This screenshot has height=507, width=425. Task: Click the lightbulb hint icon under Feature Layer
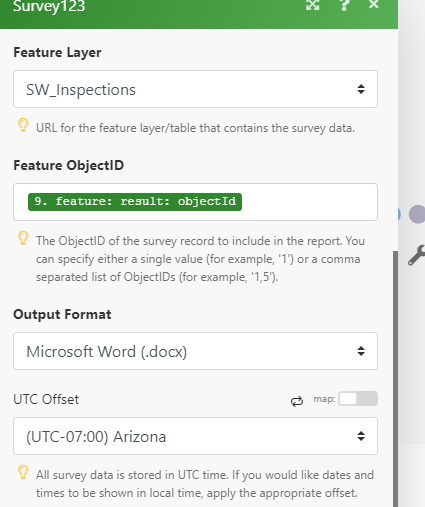(x=23, y=125)
